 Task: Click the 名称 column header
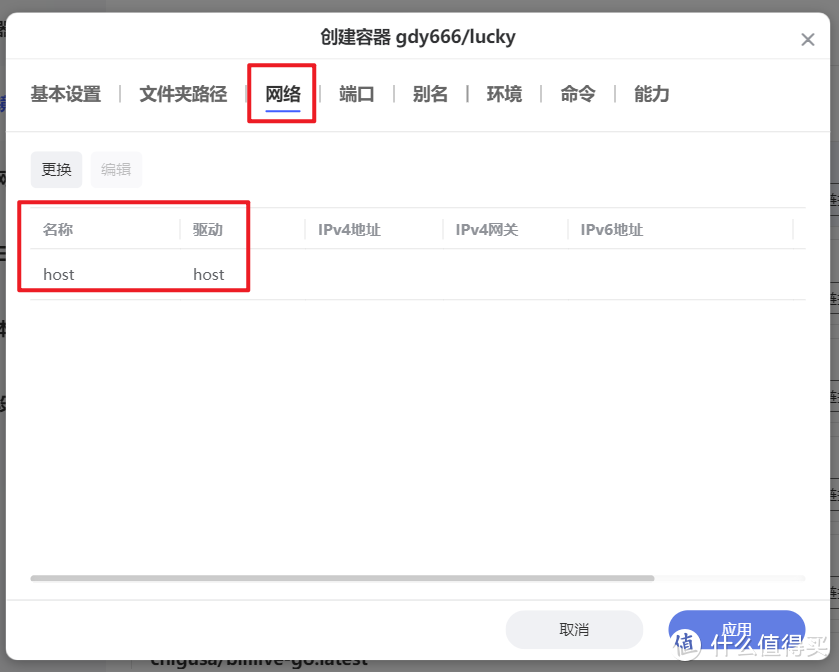59,229
